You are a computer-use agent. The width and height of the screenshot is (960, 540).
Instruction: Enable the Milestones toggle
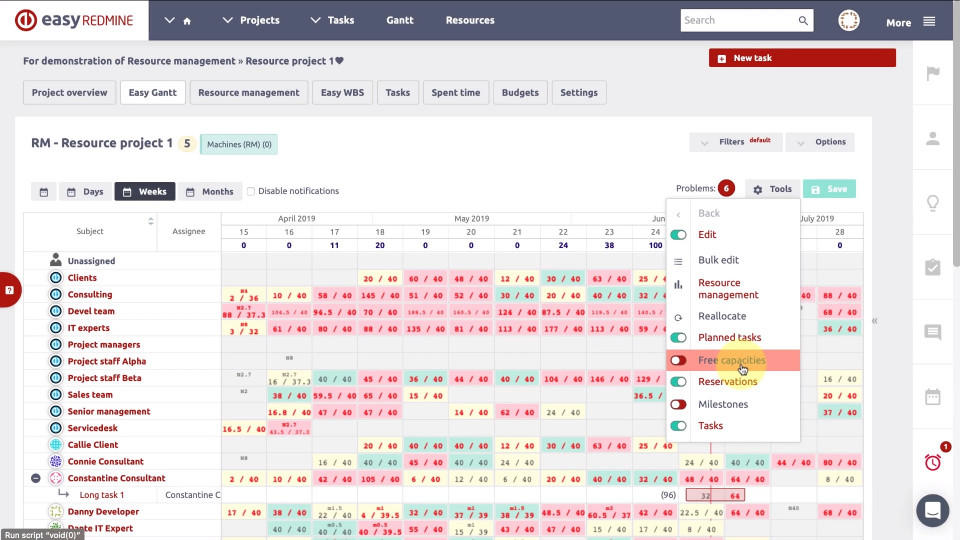click(679, 404)
